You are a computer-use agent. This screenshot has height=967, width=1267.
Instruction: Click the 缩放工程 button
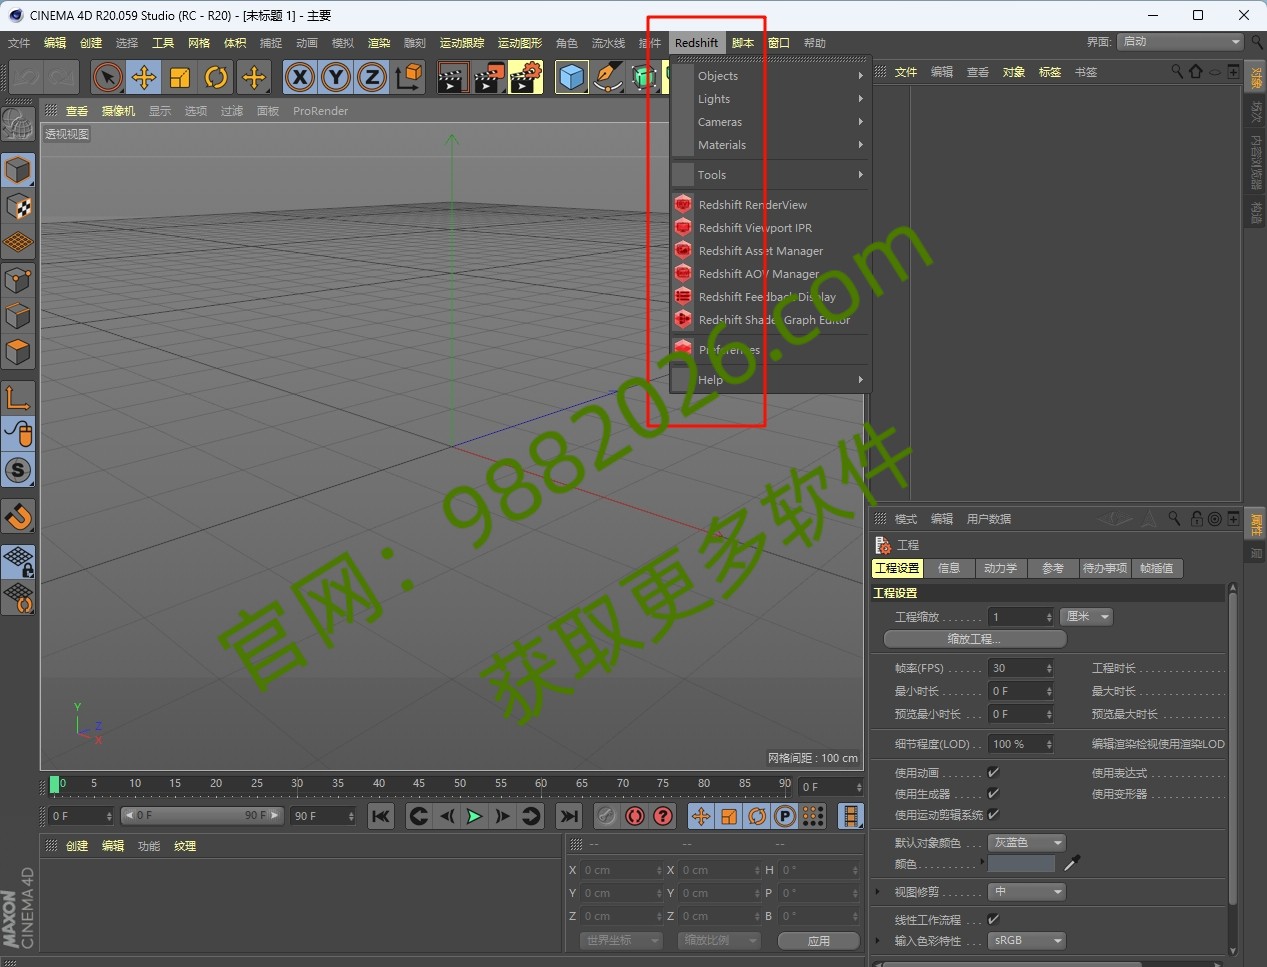tap(975, 639)
